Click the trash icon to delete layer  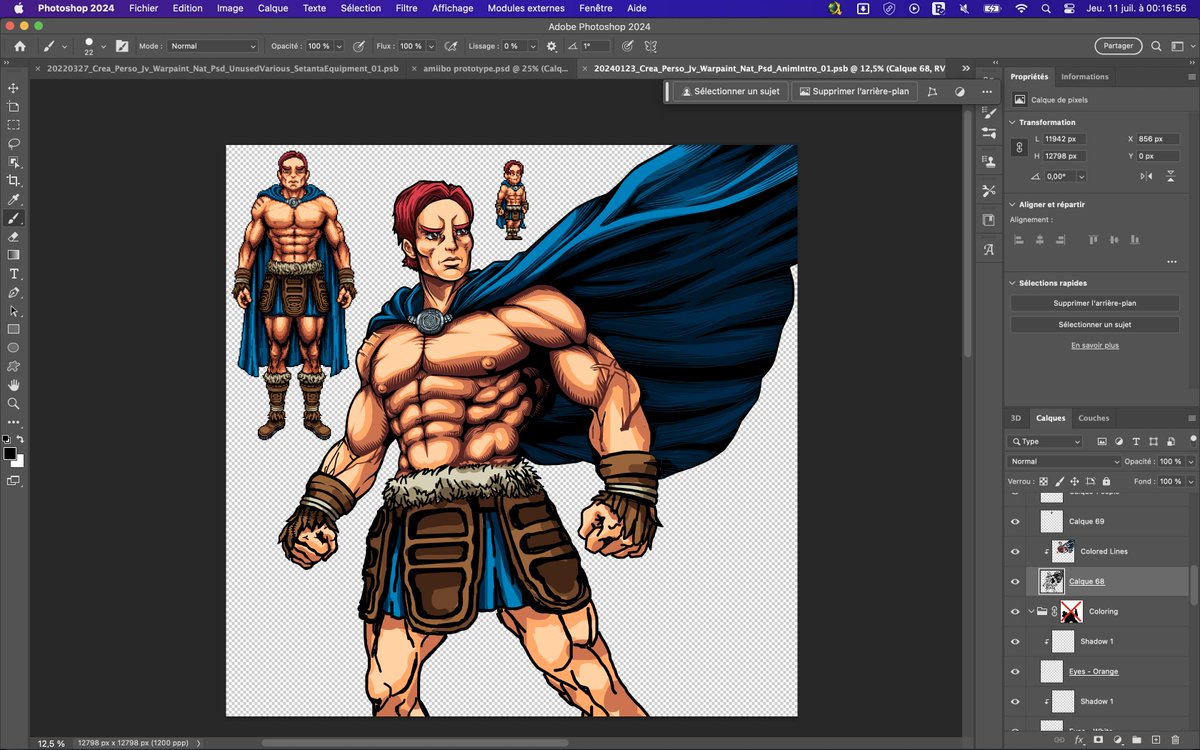pyautogui.click(x=1173, y=741)
